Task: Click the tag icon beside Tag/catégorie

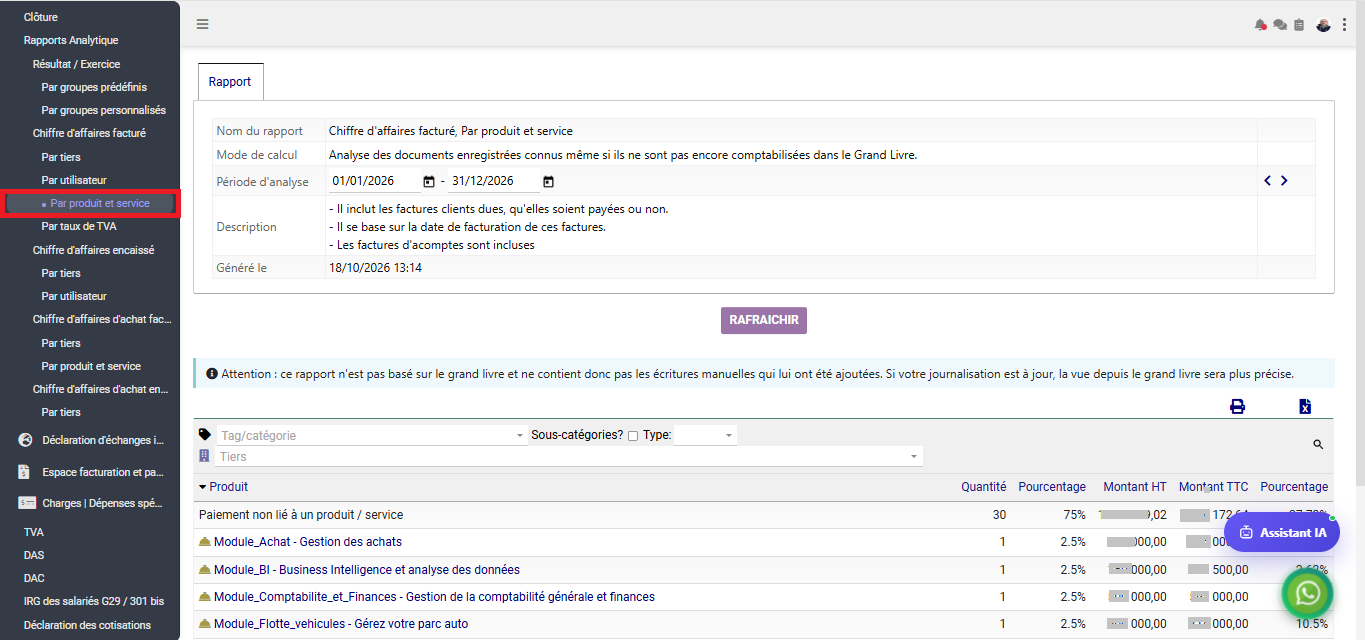Action: point(205,435)
